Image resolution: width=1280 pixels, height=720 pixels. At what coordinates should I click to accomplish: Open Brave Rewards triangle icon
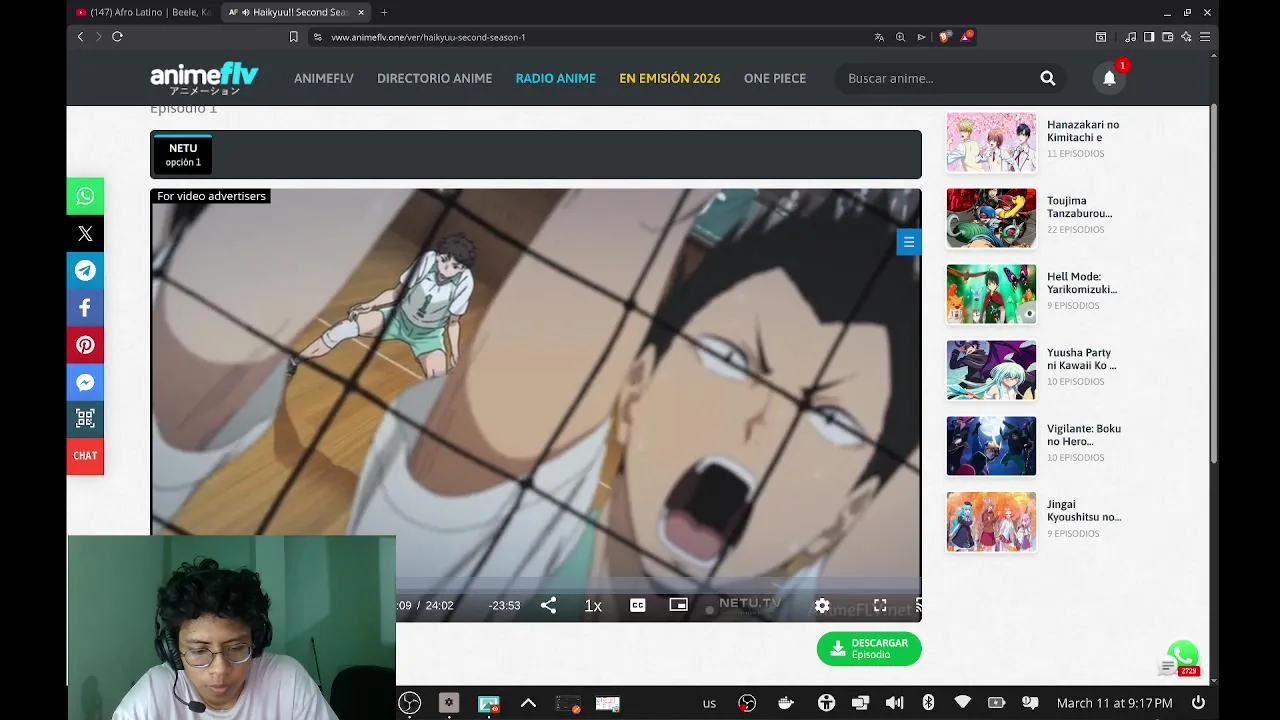(967, 37)
